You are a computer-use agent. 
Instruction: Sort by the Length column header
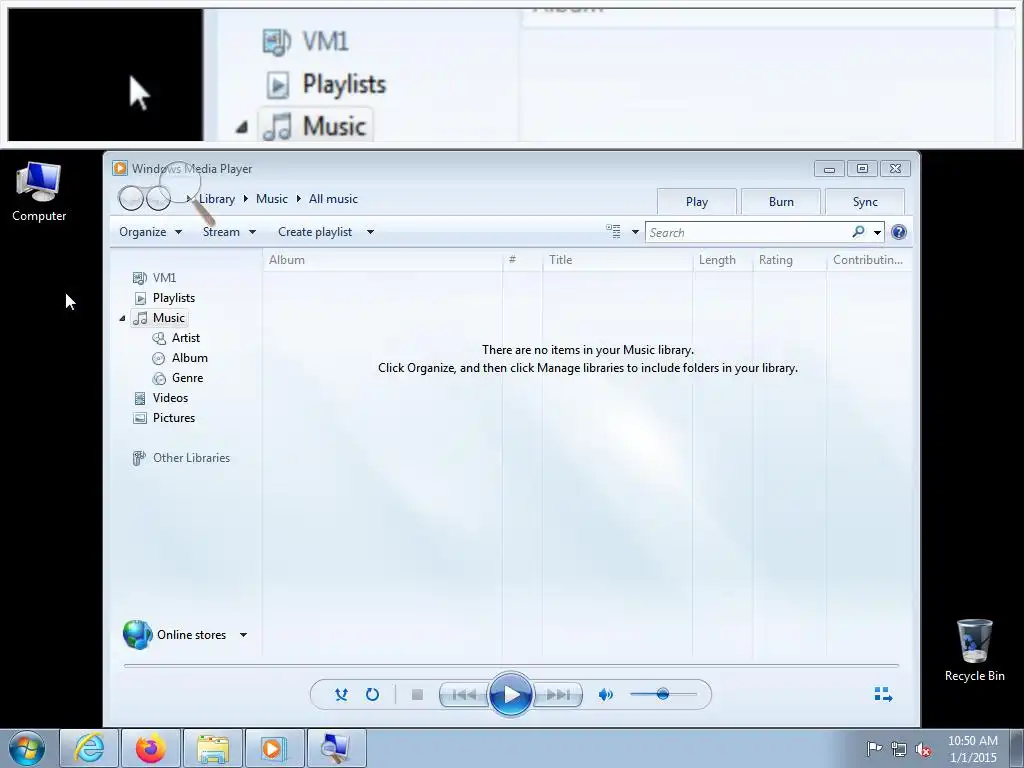coord(722,260)
